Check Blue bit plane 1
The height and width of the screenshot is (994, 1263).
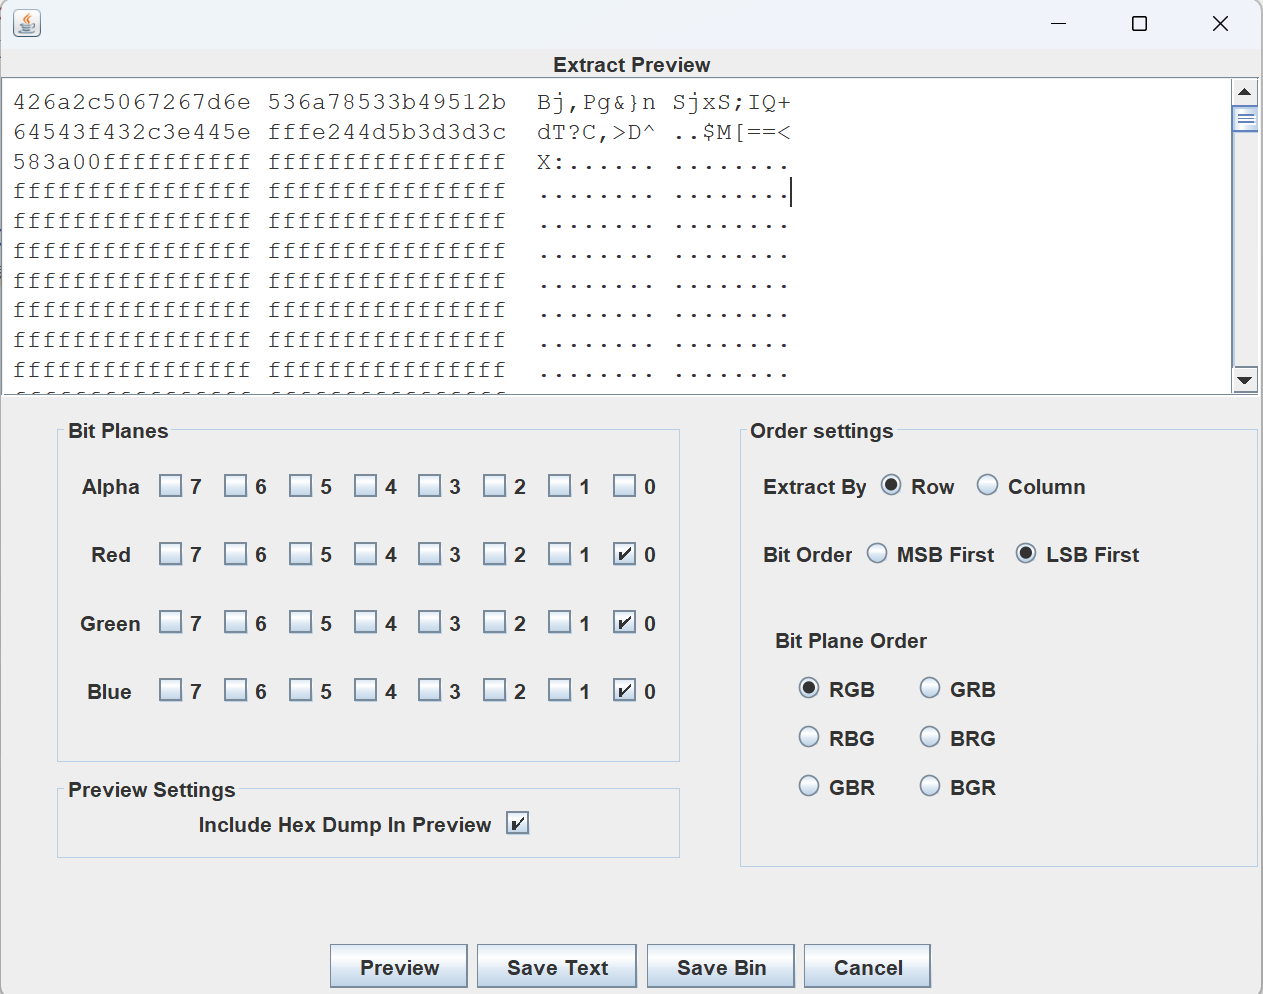[x=560, y=691]
